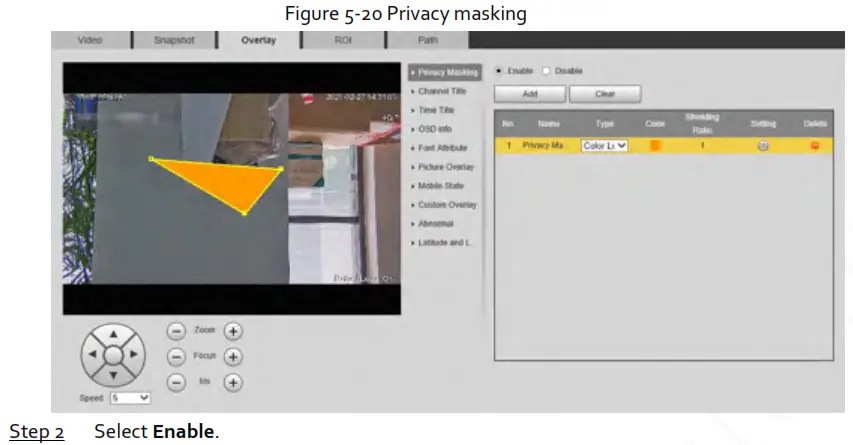Image resolution: width=853 pixels, height=445 pixels.
Task: Increase Focus with plus icon
Action: [x=233, y=357]
